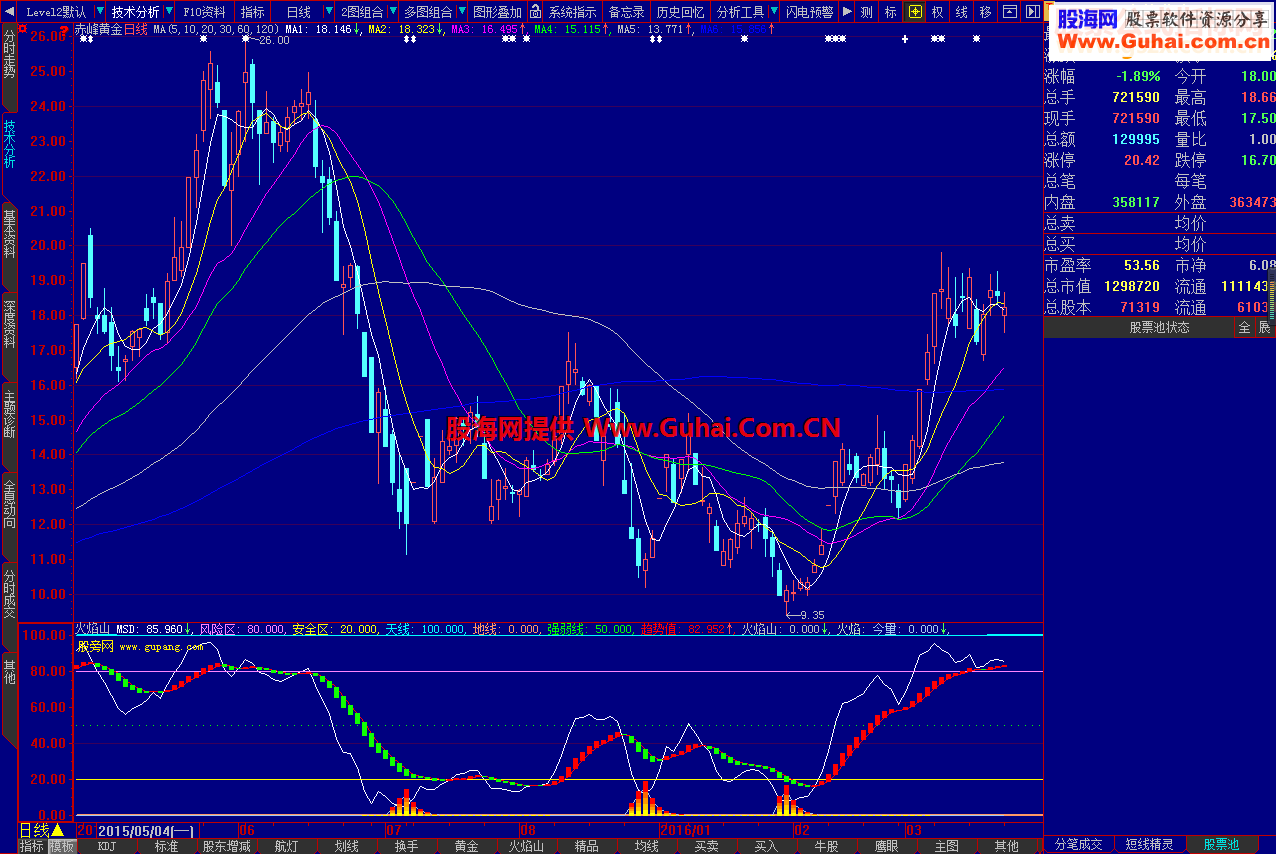1276x854 pixels.
Task: Select the 测 measure tool
Action: (866, 12)
